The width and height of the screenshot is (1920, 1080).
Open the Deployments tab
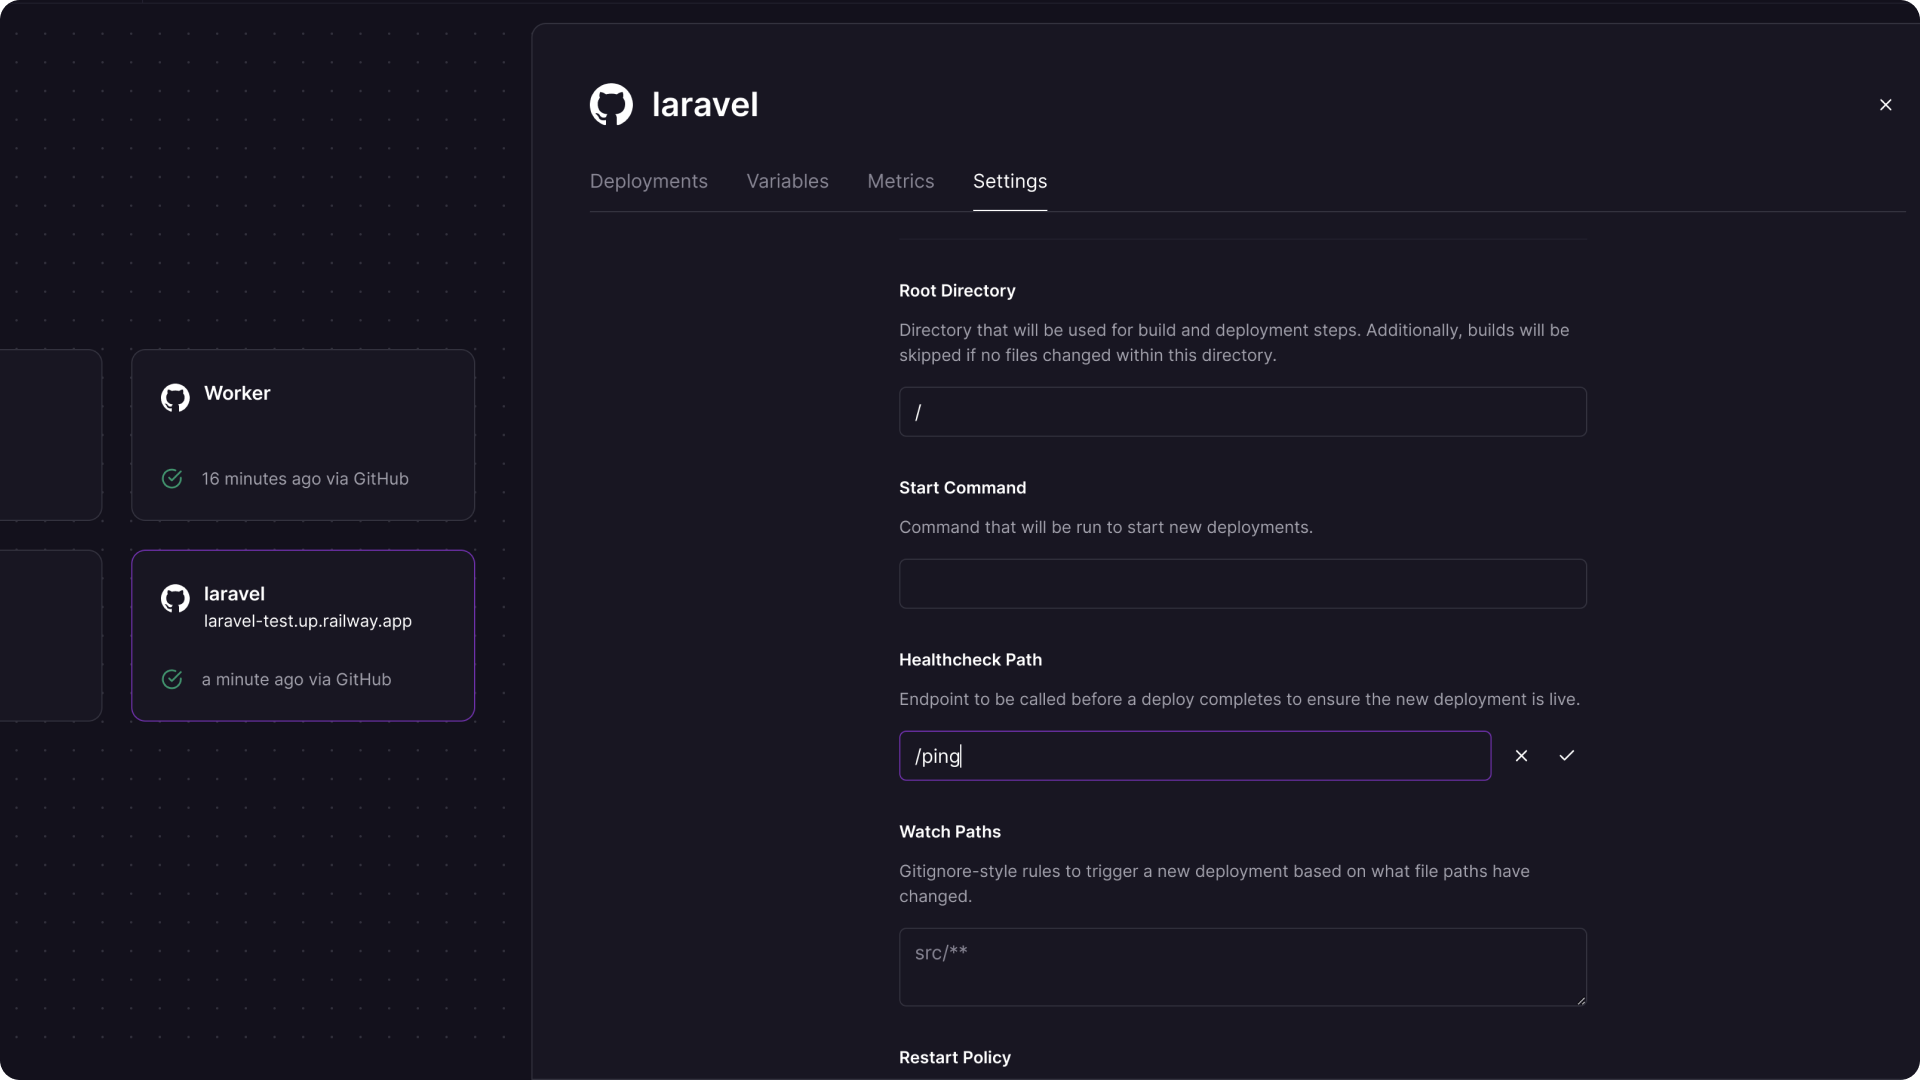click(649, 181)
